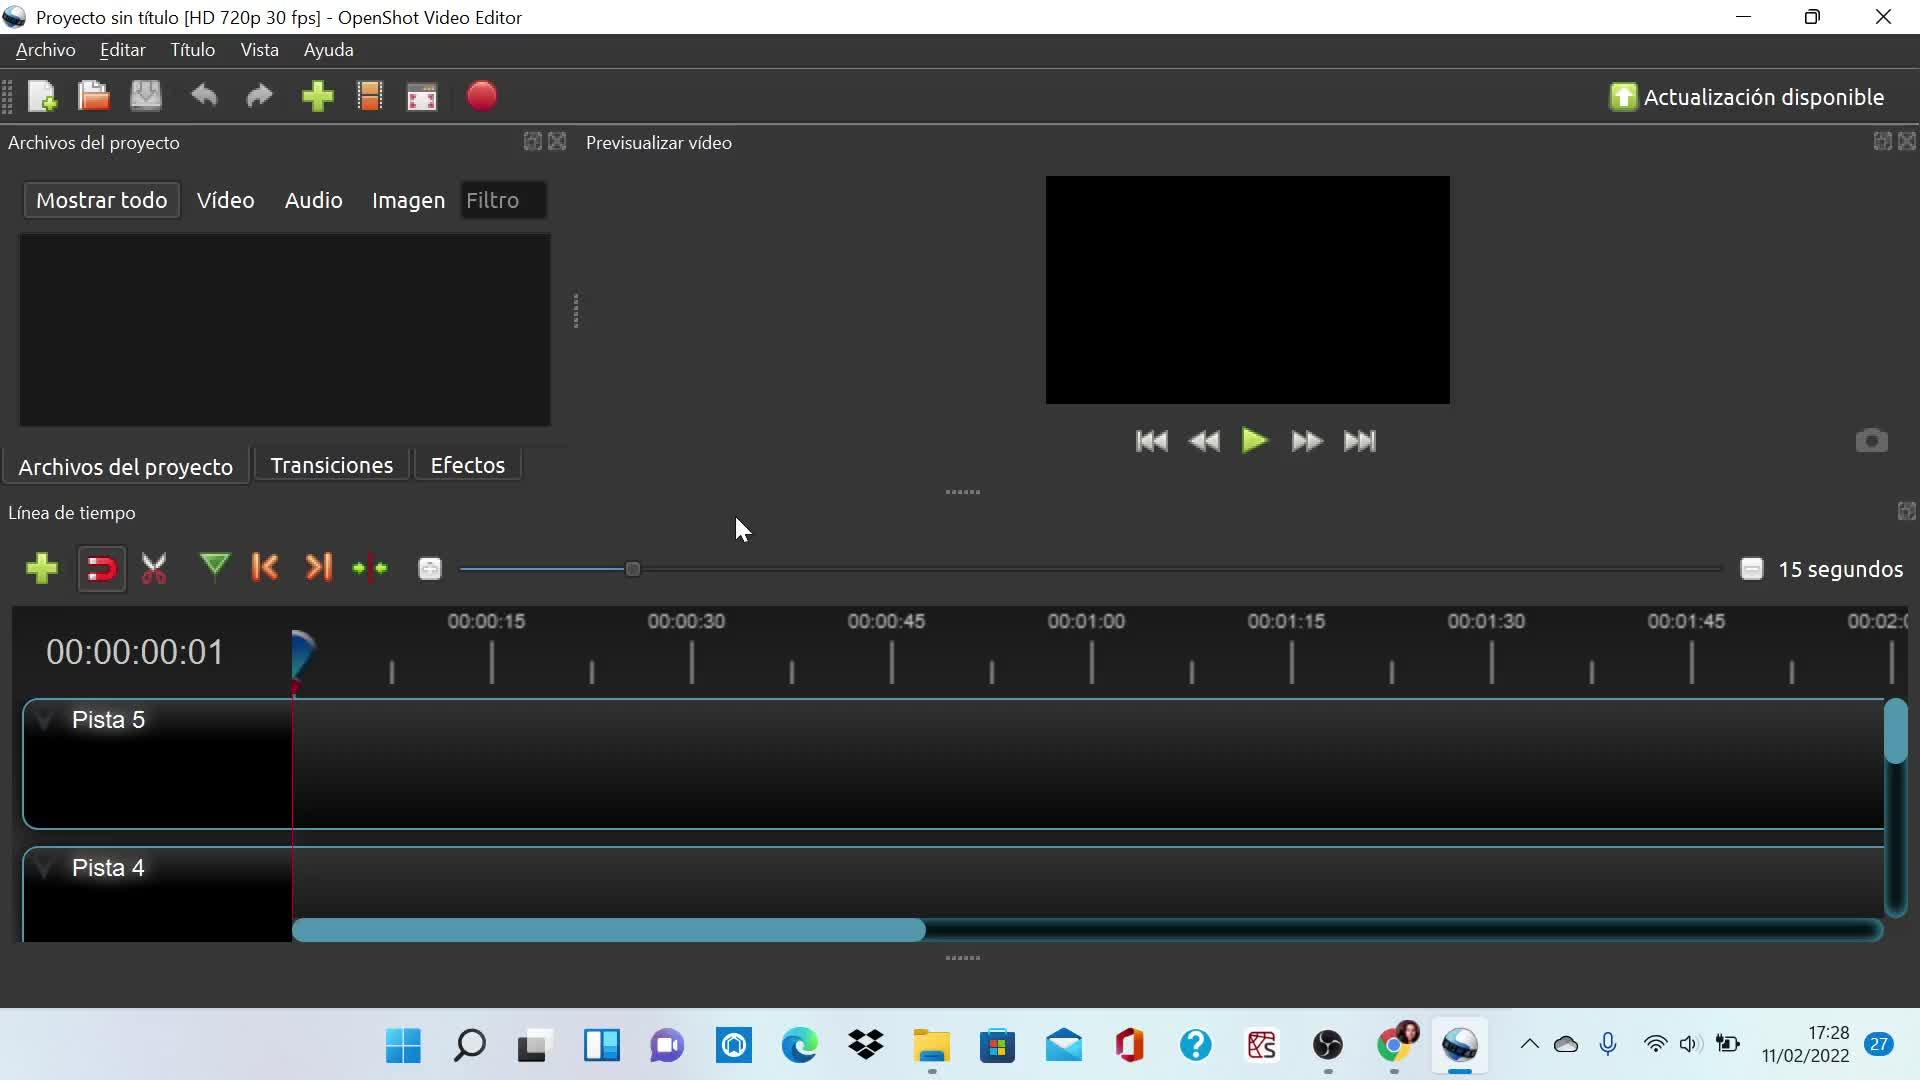
Task: Open the Efectos tab
Action: [x=467, y=465]
